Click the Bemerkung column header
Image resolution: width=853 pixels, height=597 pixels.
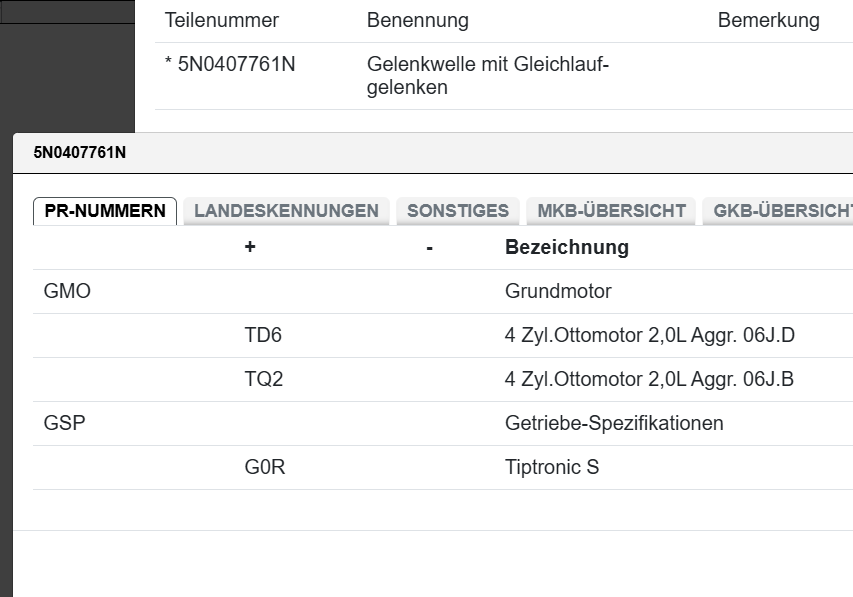[768, 20]
